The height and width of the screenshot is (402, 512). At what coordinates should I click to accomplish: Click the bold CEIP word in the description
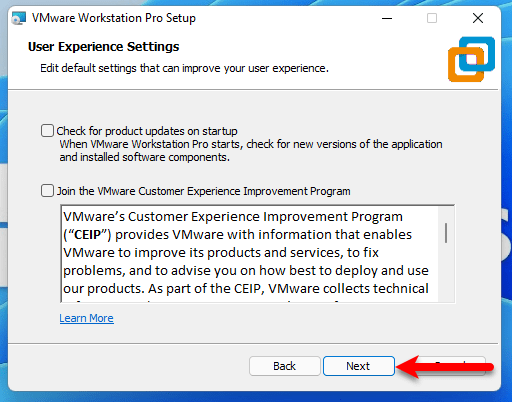pyautogui.click(x=88, y=235)
